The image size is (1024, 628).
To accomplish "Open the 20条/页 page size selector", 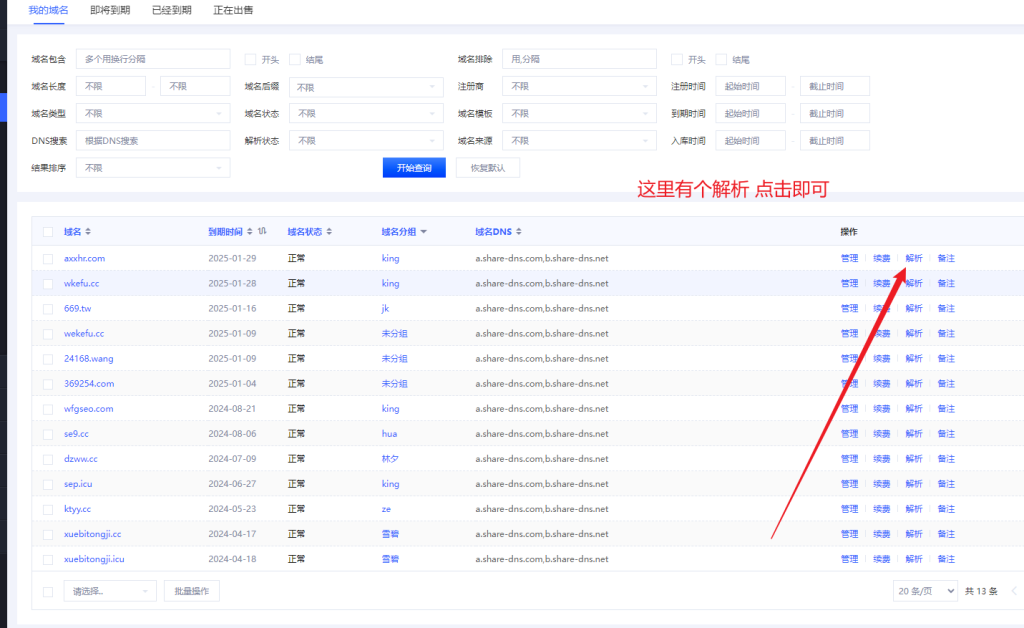I will (925, 591).
